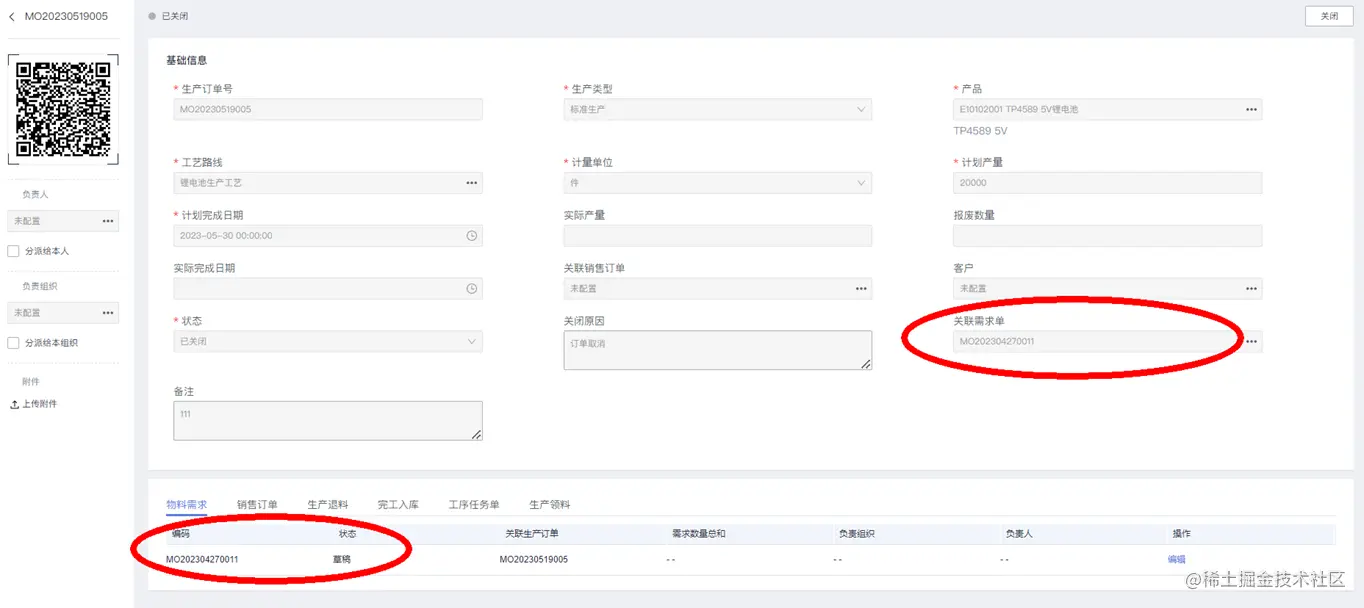Click the 实际产量 input field
The height and width of the screenshot is (608, 1364).
pos(718,236)
